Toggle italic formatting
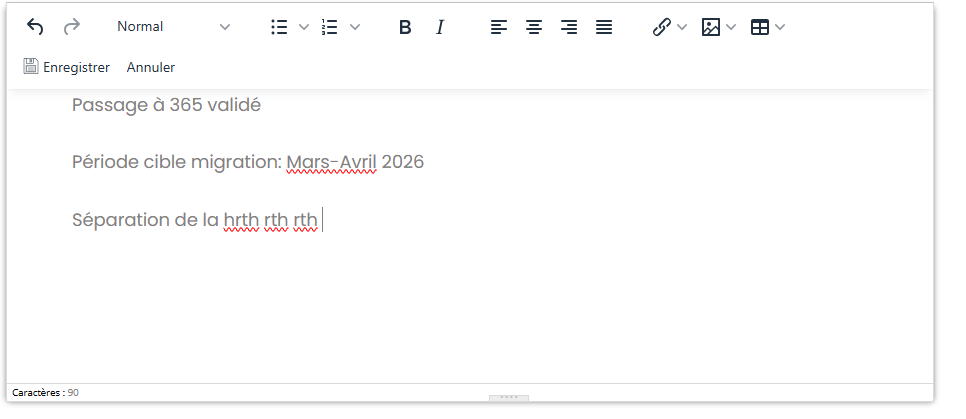The width and height of the screenshot is (966, 419). click(439, 27)
